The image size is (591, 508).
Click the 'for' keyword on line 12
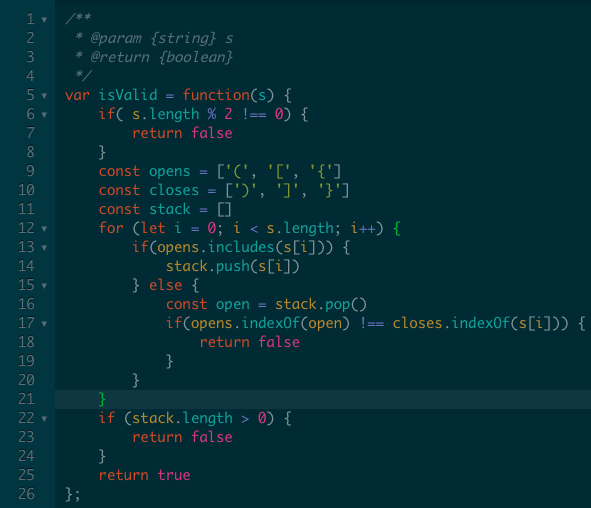(111, 228)
